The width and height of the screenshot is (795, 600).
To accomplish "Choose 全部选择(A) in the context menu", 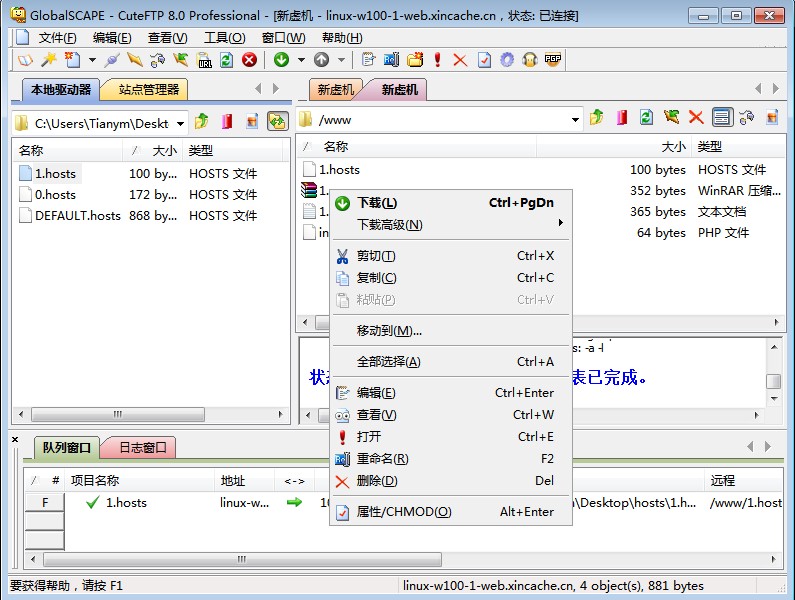I will click(451, 362).
